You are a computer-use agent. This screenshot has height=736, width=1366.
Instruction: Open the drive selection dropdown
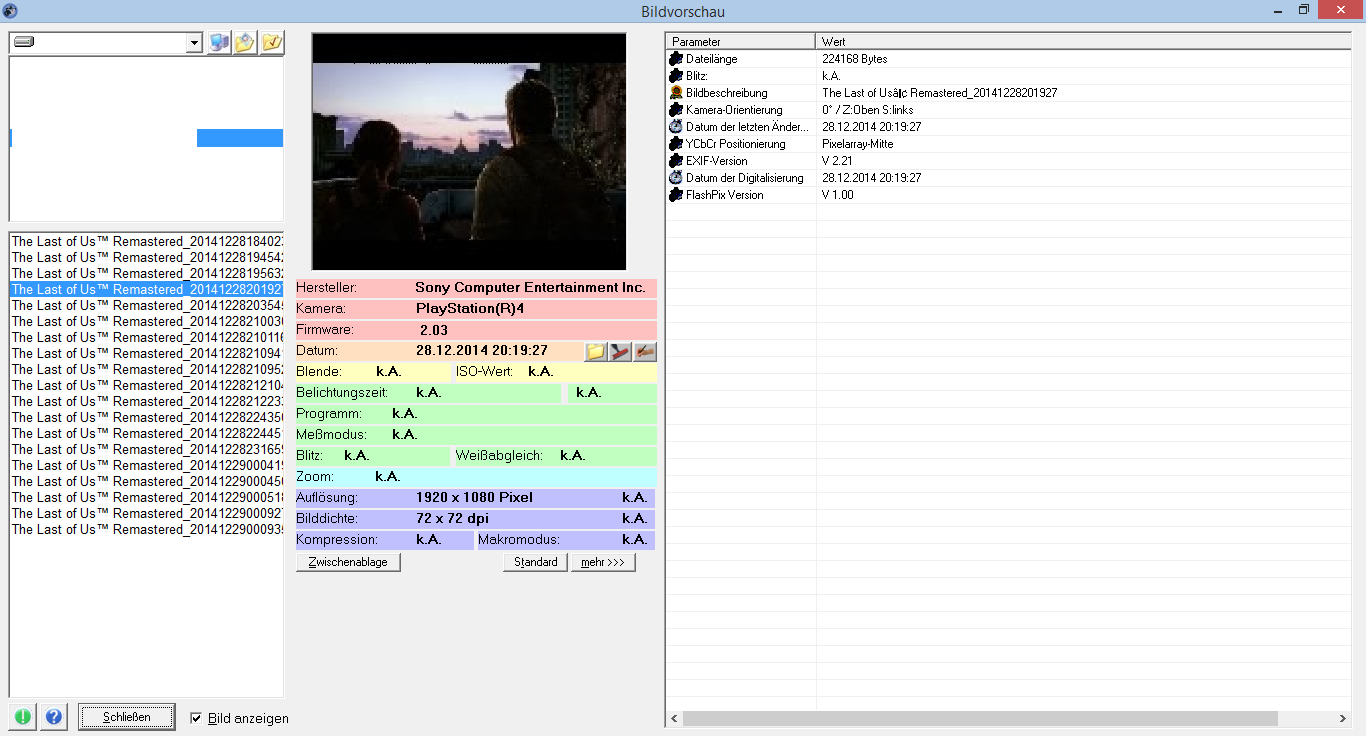pyautogui.click(x=194, y=43)
